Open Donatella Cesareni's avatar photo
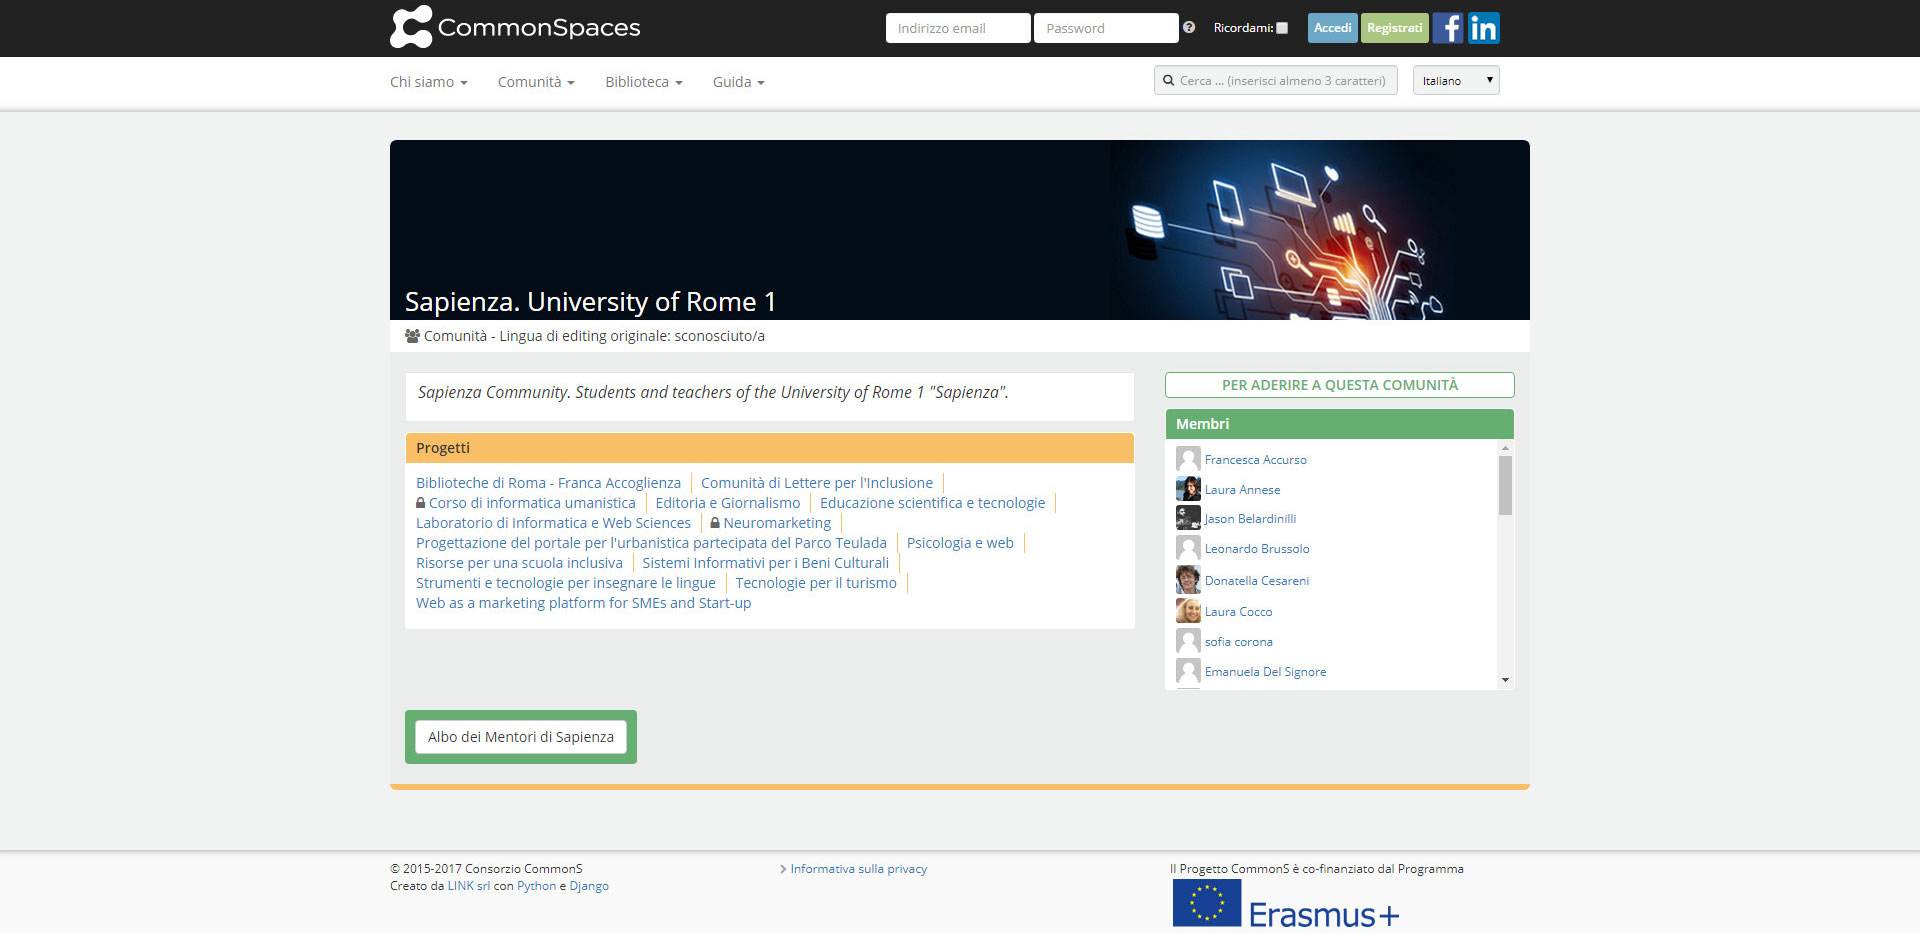The height and width of the screenshot is (933, 1920). [1188, 580]
